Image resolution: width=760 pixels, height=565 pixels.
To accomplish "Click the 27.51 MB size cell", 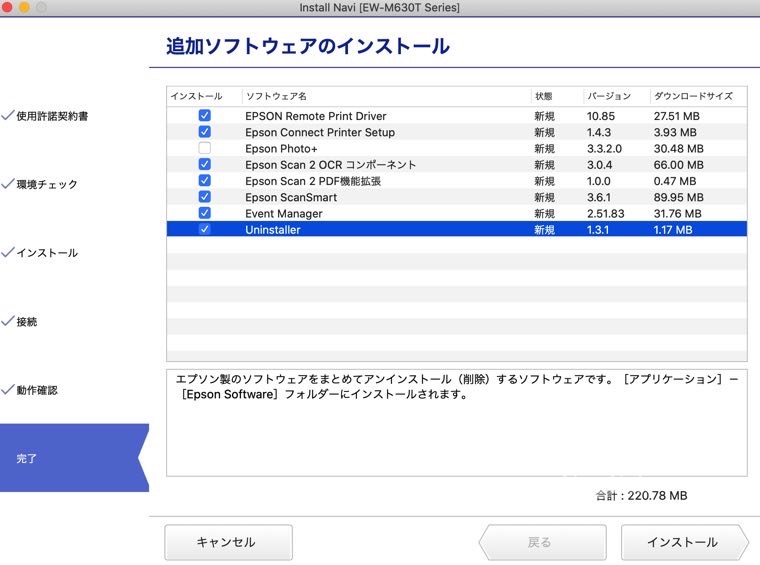I will pyautogui.click(x=677, y=116).
